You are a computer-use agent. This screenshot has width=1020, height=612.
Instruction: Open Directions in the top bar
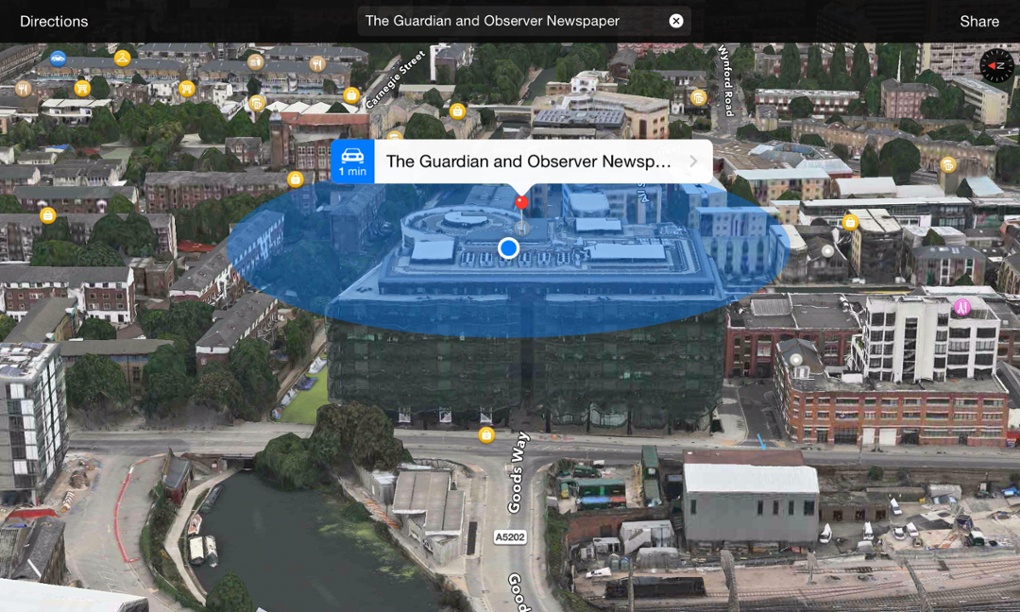[54, 21]
